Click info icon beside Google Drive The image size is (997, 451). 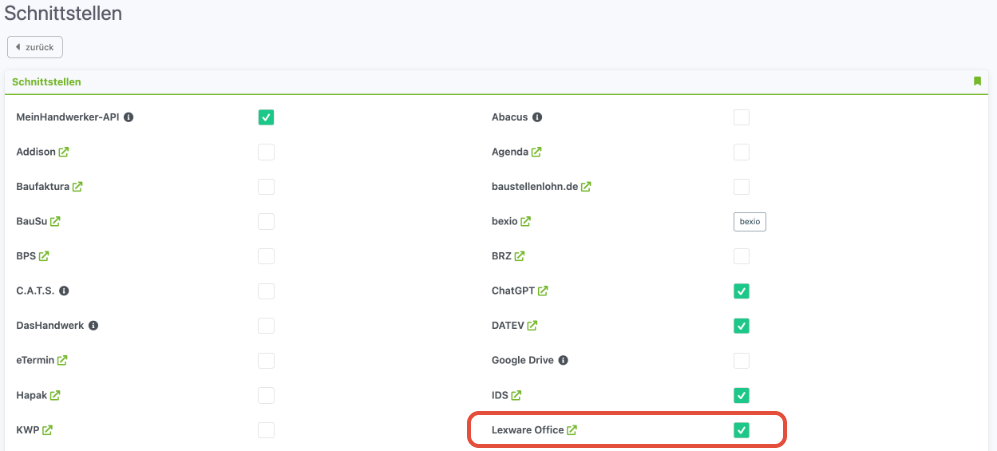coord(564,360)
